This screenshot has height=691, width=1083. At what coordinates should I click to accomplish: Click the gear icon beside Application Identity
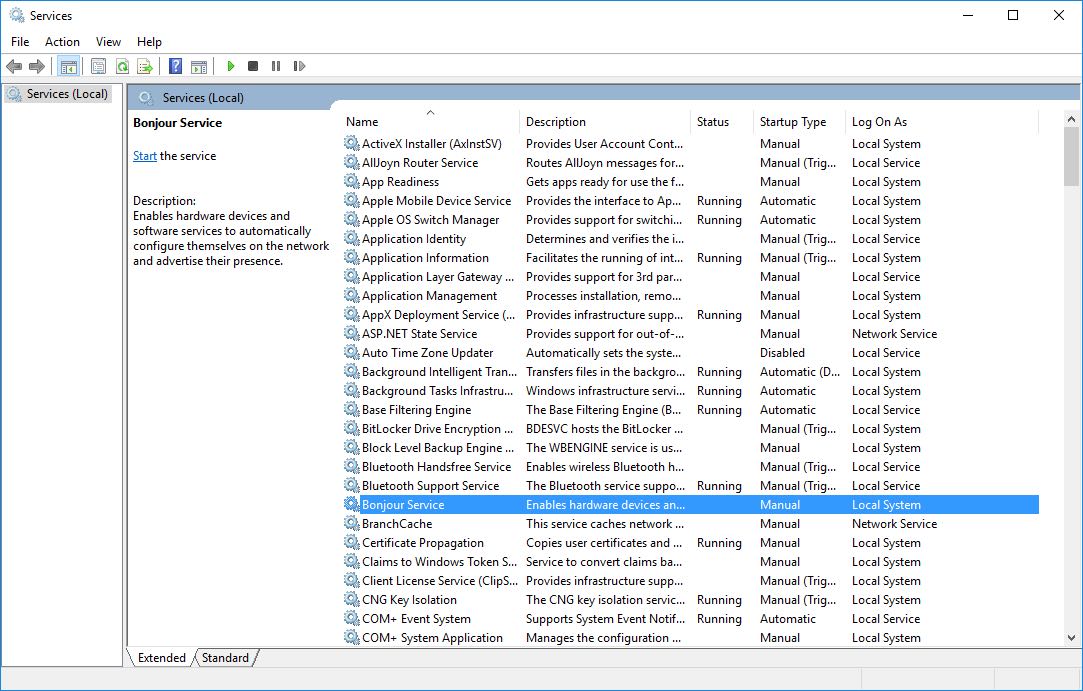tap(352, 238)
